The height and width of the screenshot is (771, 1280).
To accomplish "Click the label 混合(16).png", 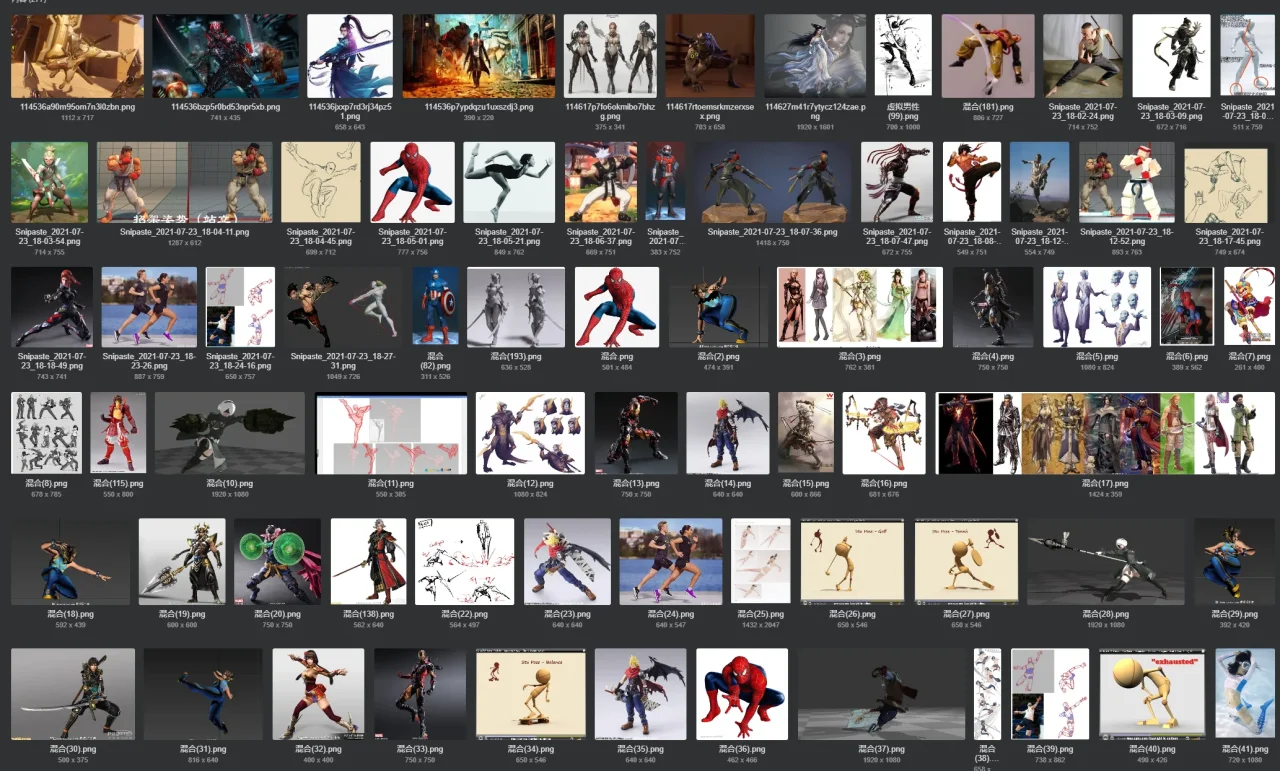I will [884, 483].
